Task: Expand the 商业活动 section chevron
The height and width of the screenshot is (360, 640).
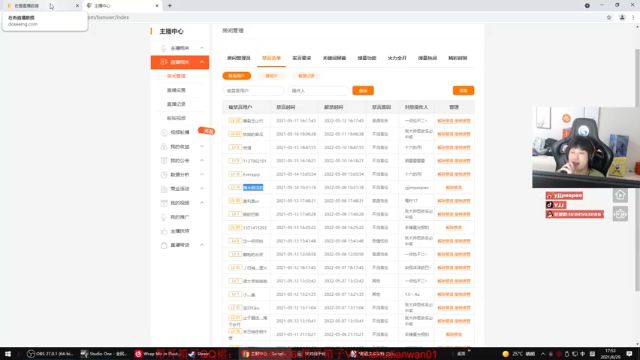Action: [x=202, y=189]
